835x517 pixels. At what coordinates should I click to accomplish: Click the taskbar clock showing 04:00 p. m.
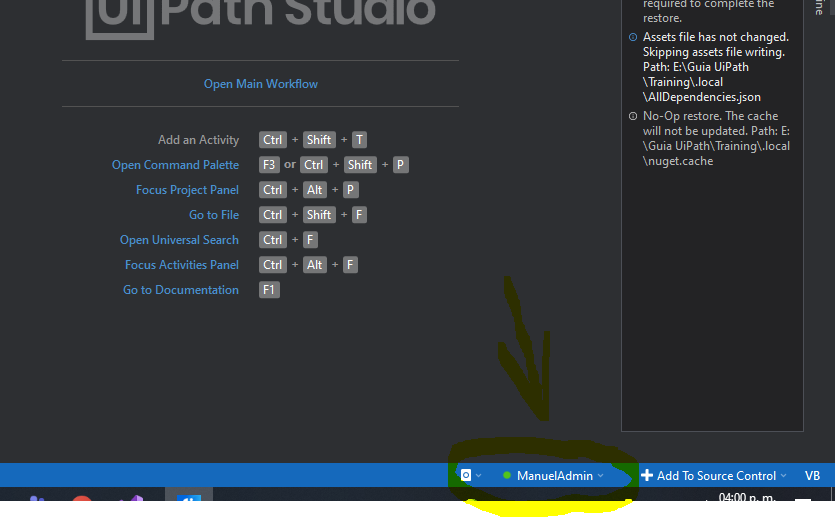[747, 497]
